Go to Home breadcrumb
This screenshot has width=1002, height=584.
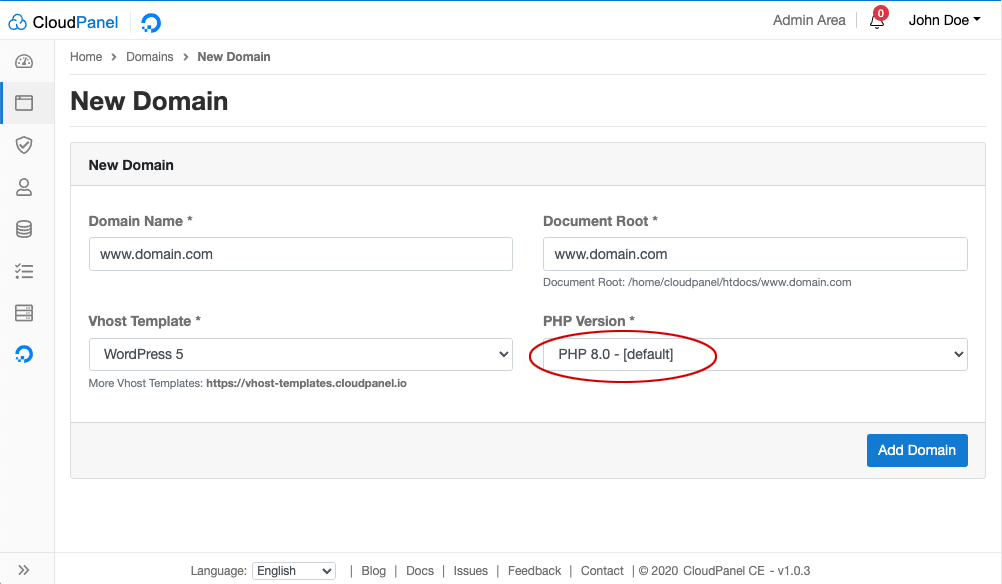86,57
